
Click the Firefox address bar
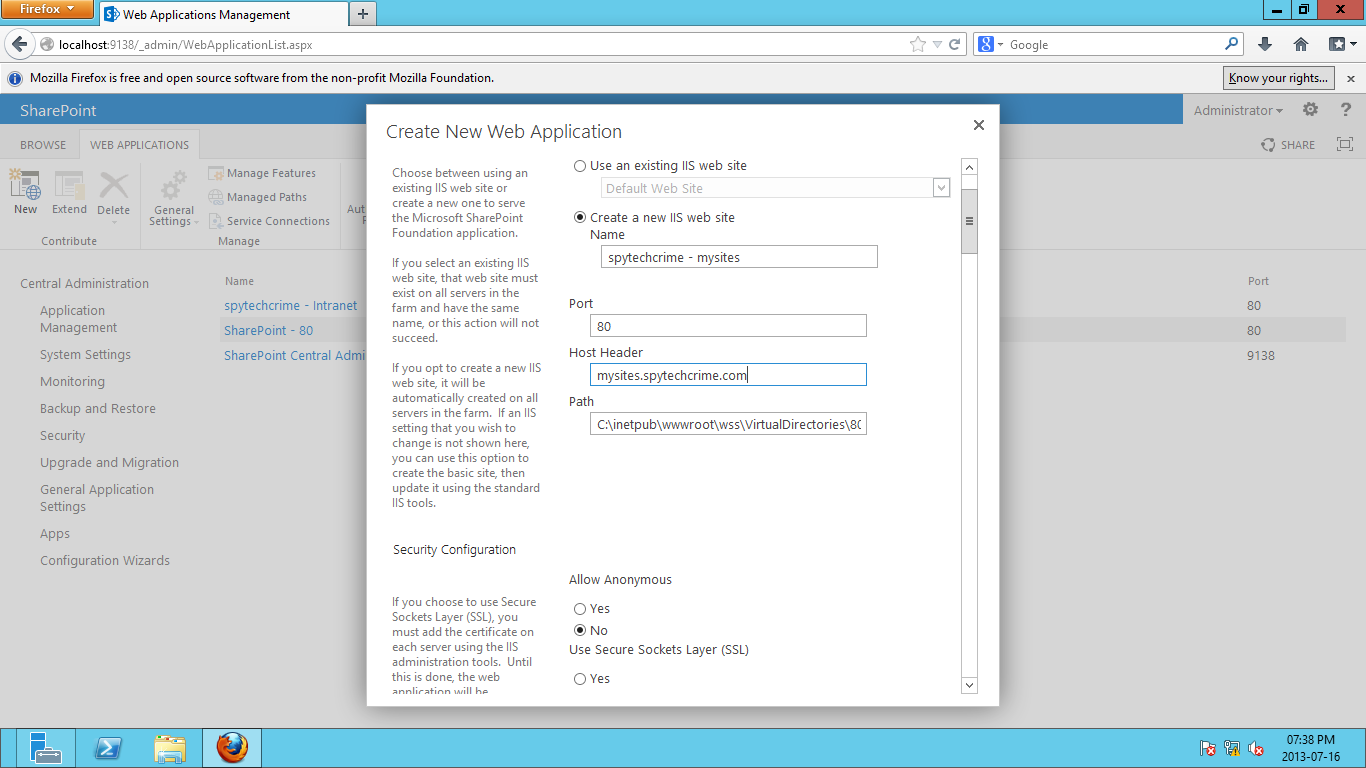[480, 44]
